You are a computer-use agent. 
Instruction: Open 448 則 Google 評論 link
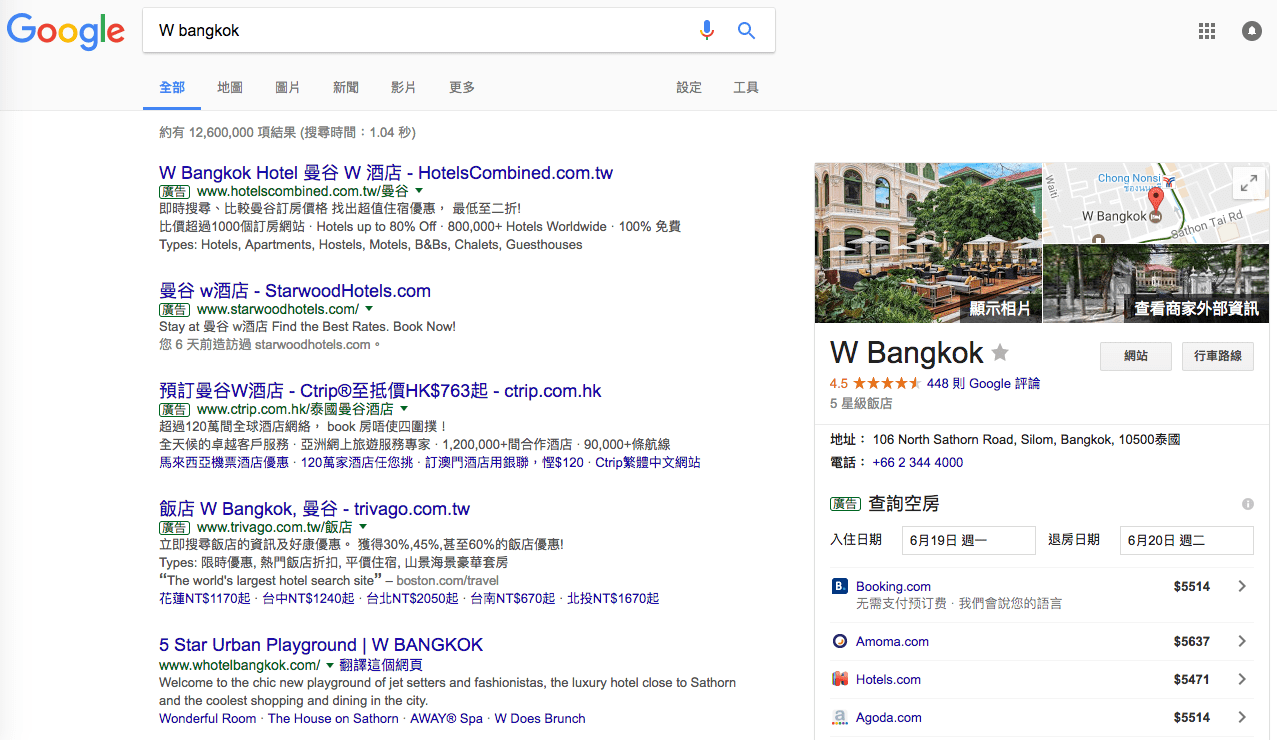(x=983, y=383)
